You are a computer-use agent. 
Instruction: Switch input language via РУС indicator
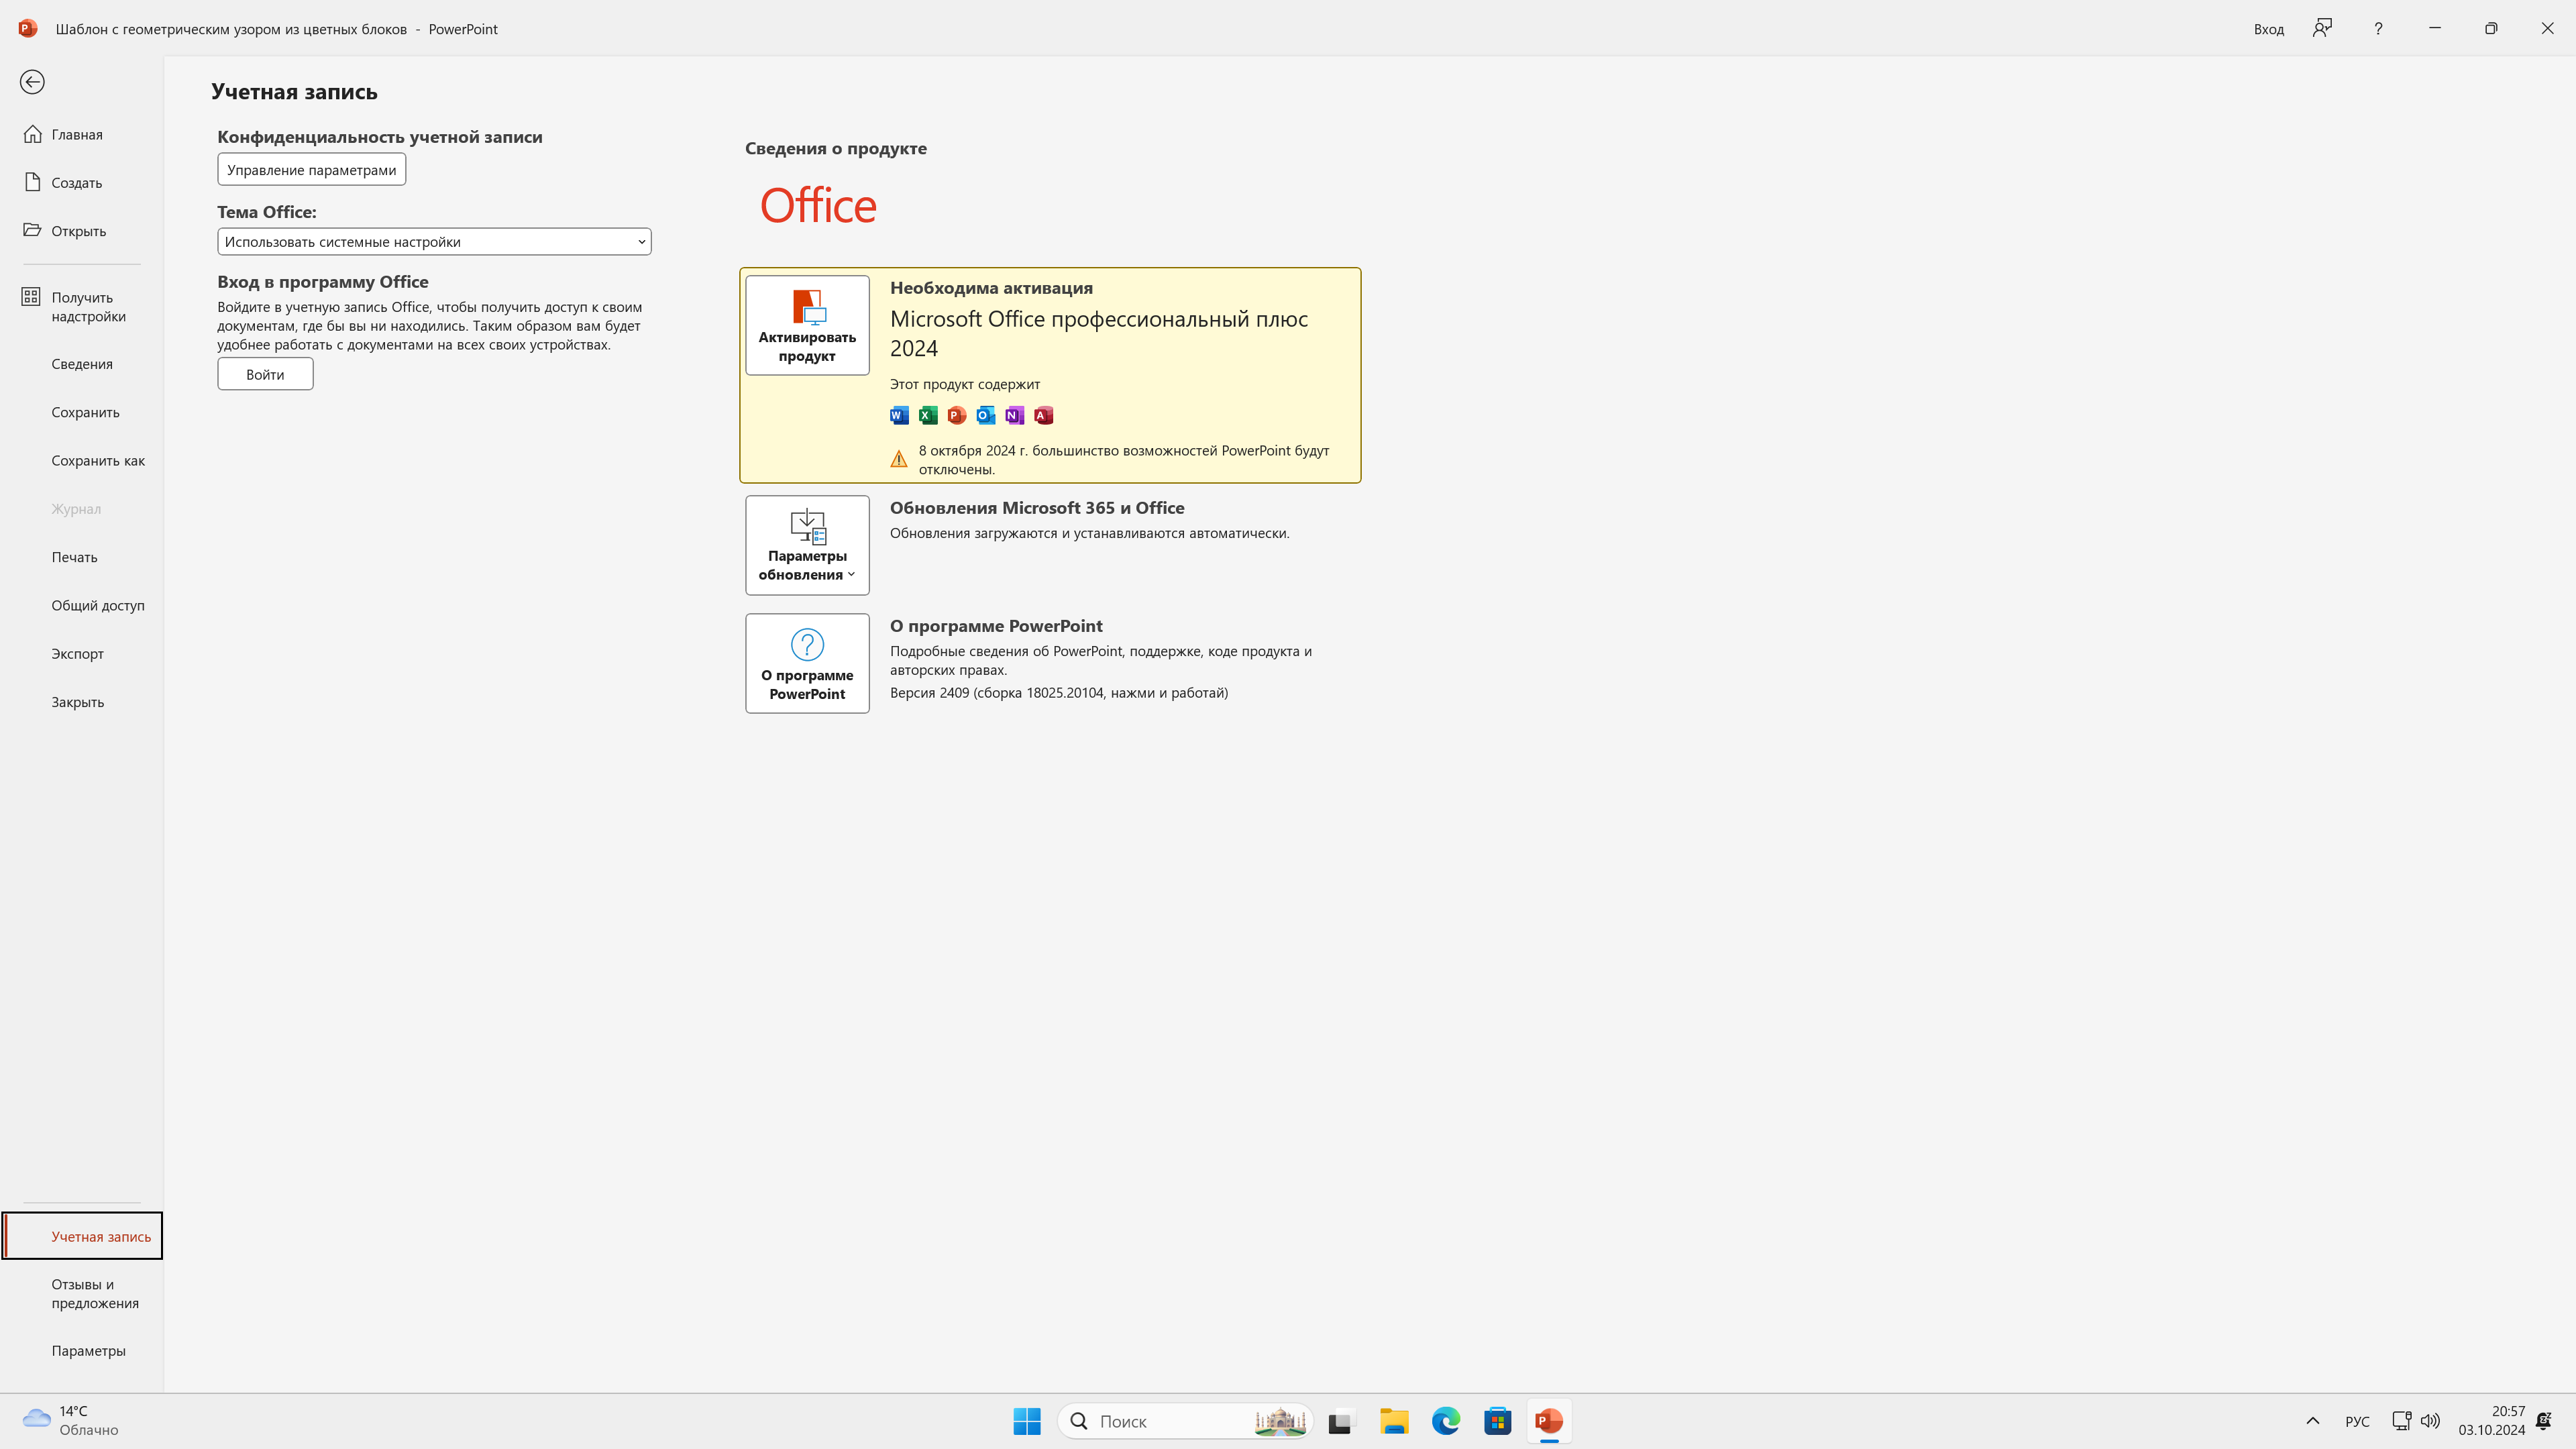pyautogui.click(x=2357, y=1421)
